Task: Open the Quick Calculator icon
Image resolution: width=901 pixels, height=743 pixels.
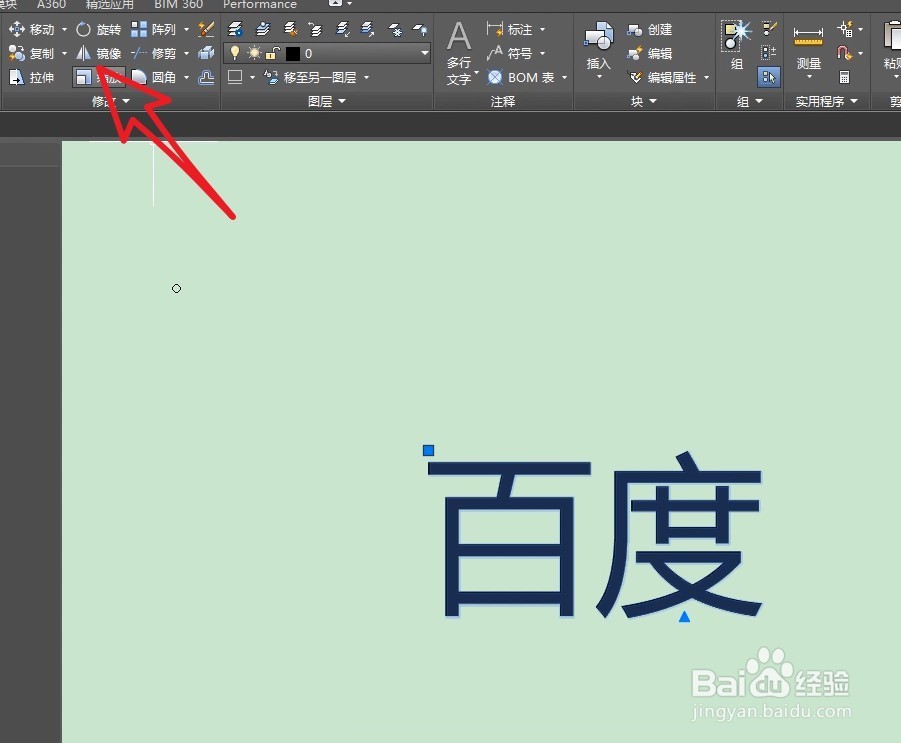Action: [x=844, y=77]
